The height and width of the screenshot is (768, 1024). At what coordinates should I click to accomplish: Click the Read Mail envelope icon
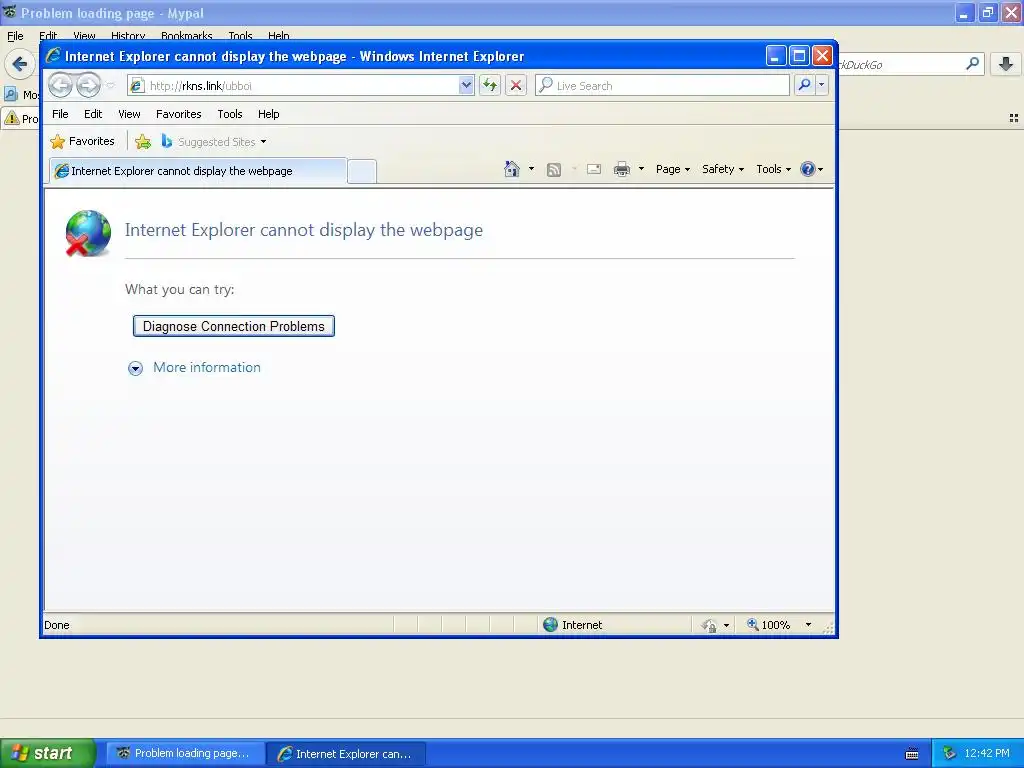pos(594,169)
